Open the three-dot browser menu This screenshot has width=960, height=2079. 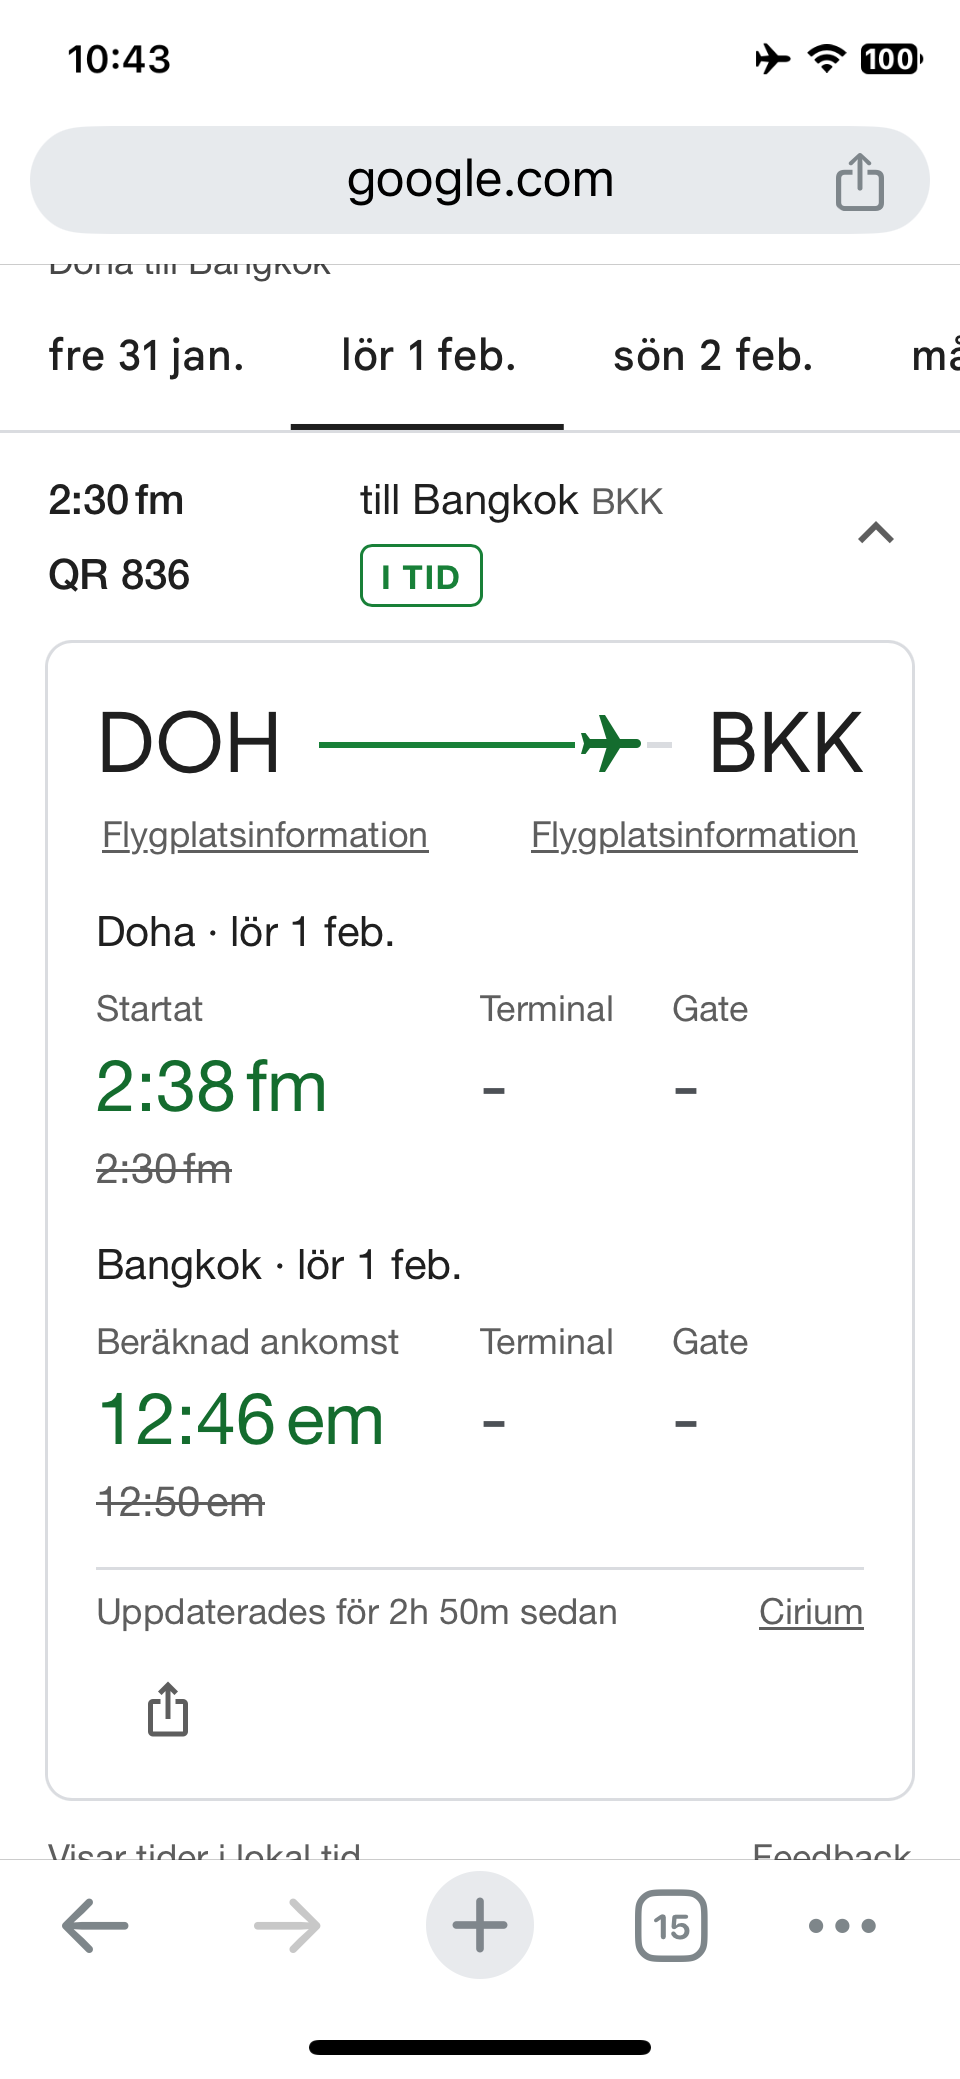842,1925
